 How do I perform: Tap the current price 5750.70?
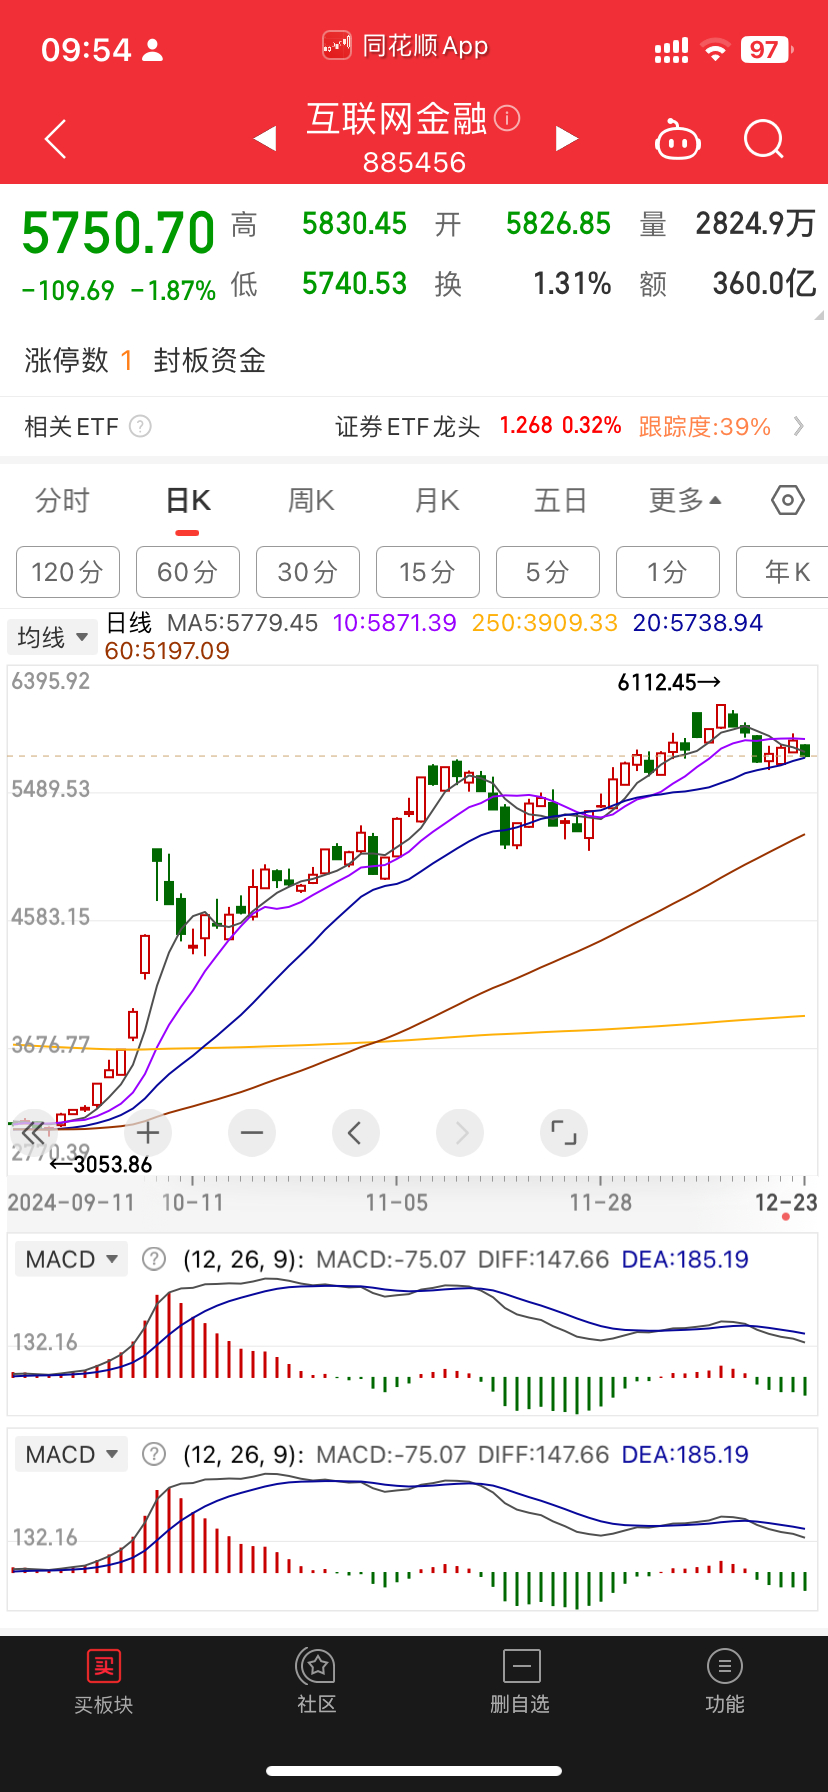click(x=119, y=233)
